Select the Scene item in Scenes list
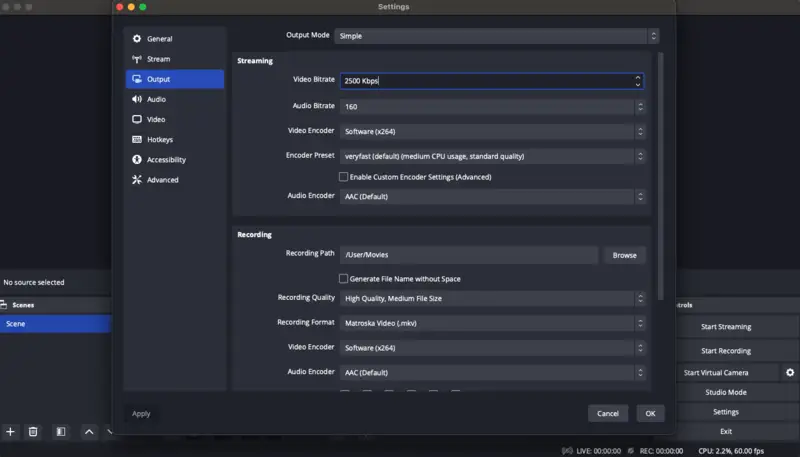Image resolution: width=800 pixels, height=457 pixels. 55,324
